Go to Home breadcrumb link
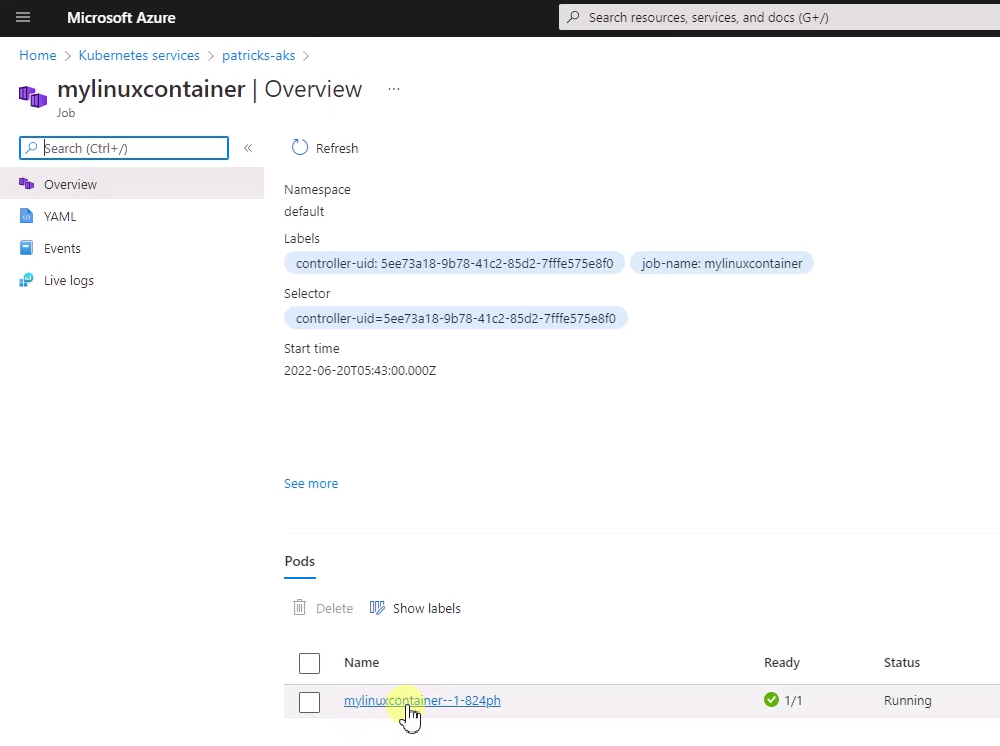This screenshot has width=1000, height=746. 38,55
